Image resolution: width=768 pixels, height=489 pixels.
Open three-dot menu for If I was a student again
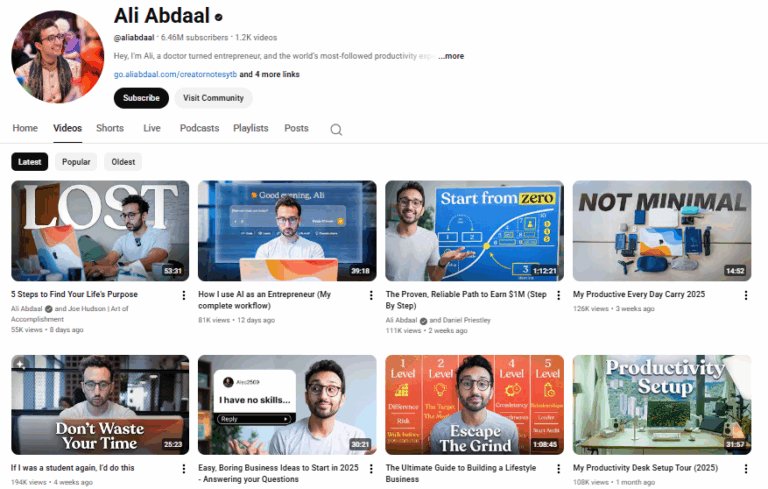coord(184,469)
